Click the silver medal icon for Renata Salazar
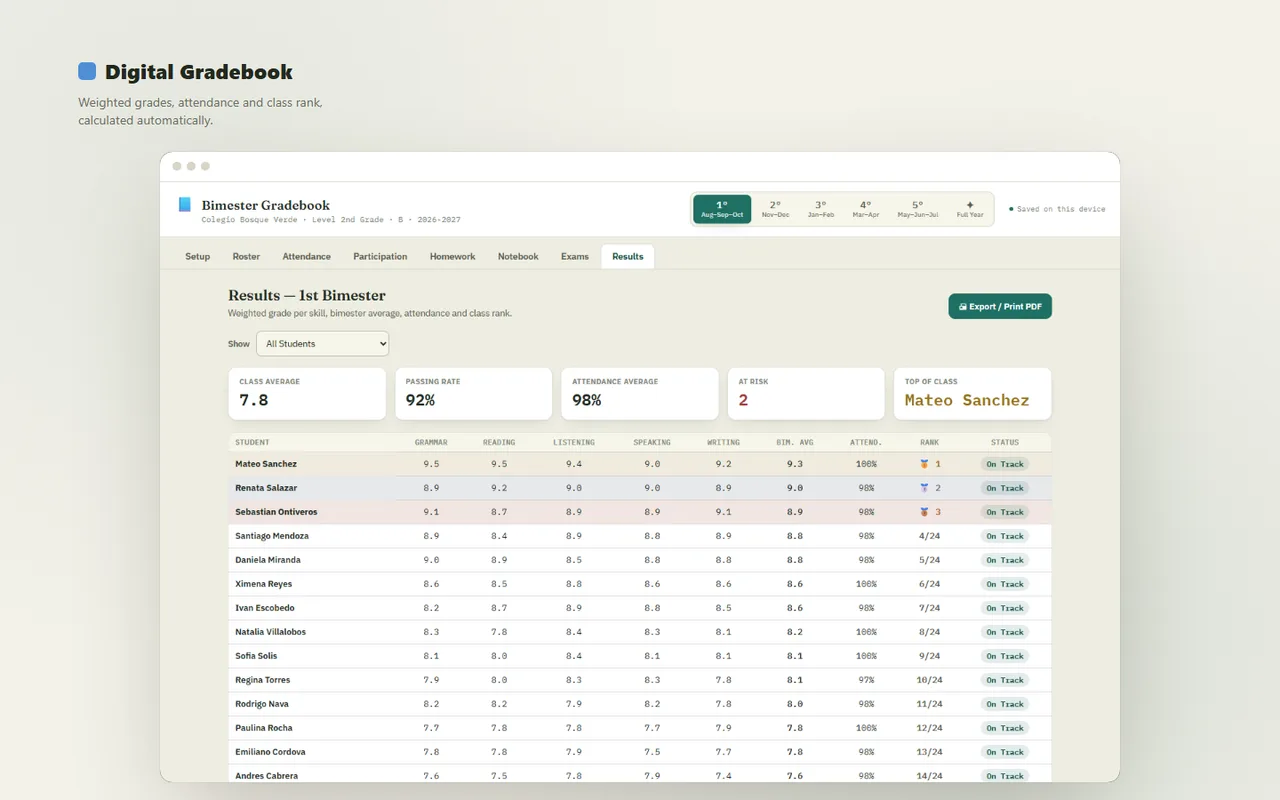The width and height of the screenshot is (1280, 800). 925,488
